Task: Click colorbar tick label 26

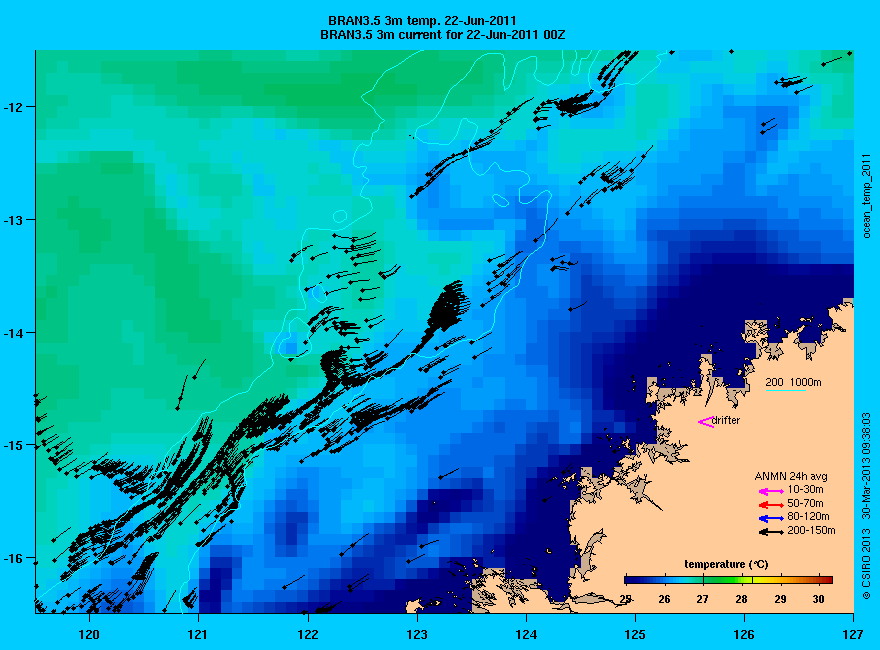Action: coord(664,599)
